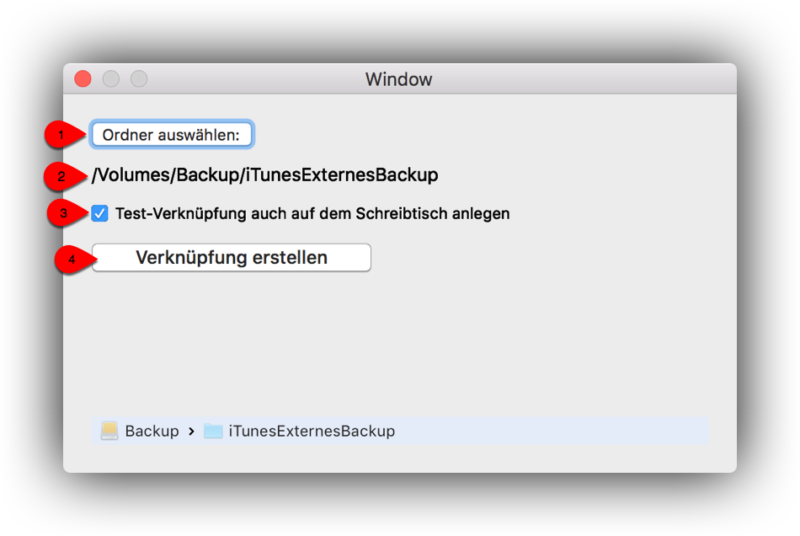This screenshot has height=536, width=800.
Task: Click empty area of the path bar
Action: coord(551,431)
